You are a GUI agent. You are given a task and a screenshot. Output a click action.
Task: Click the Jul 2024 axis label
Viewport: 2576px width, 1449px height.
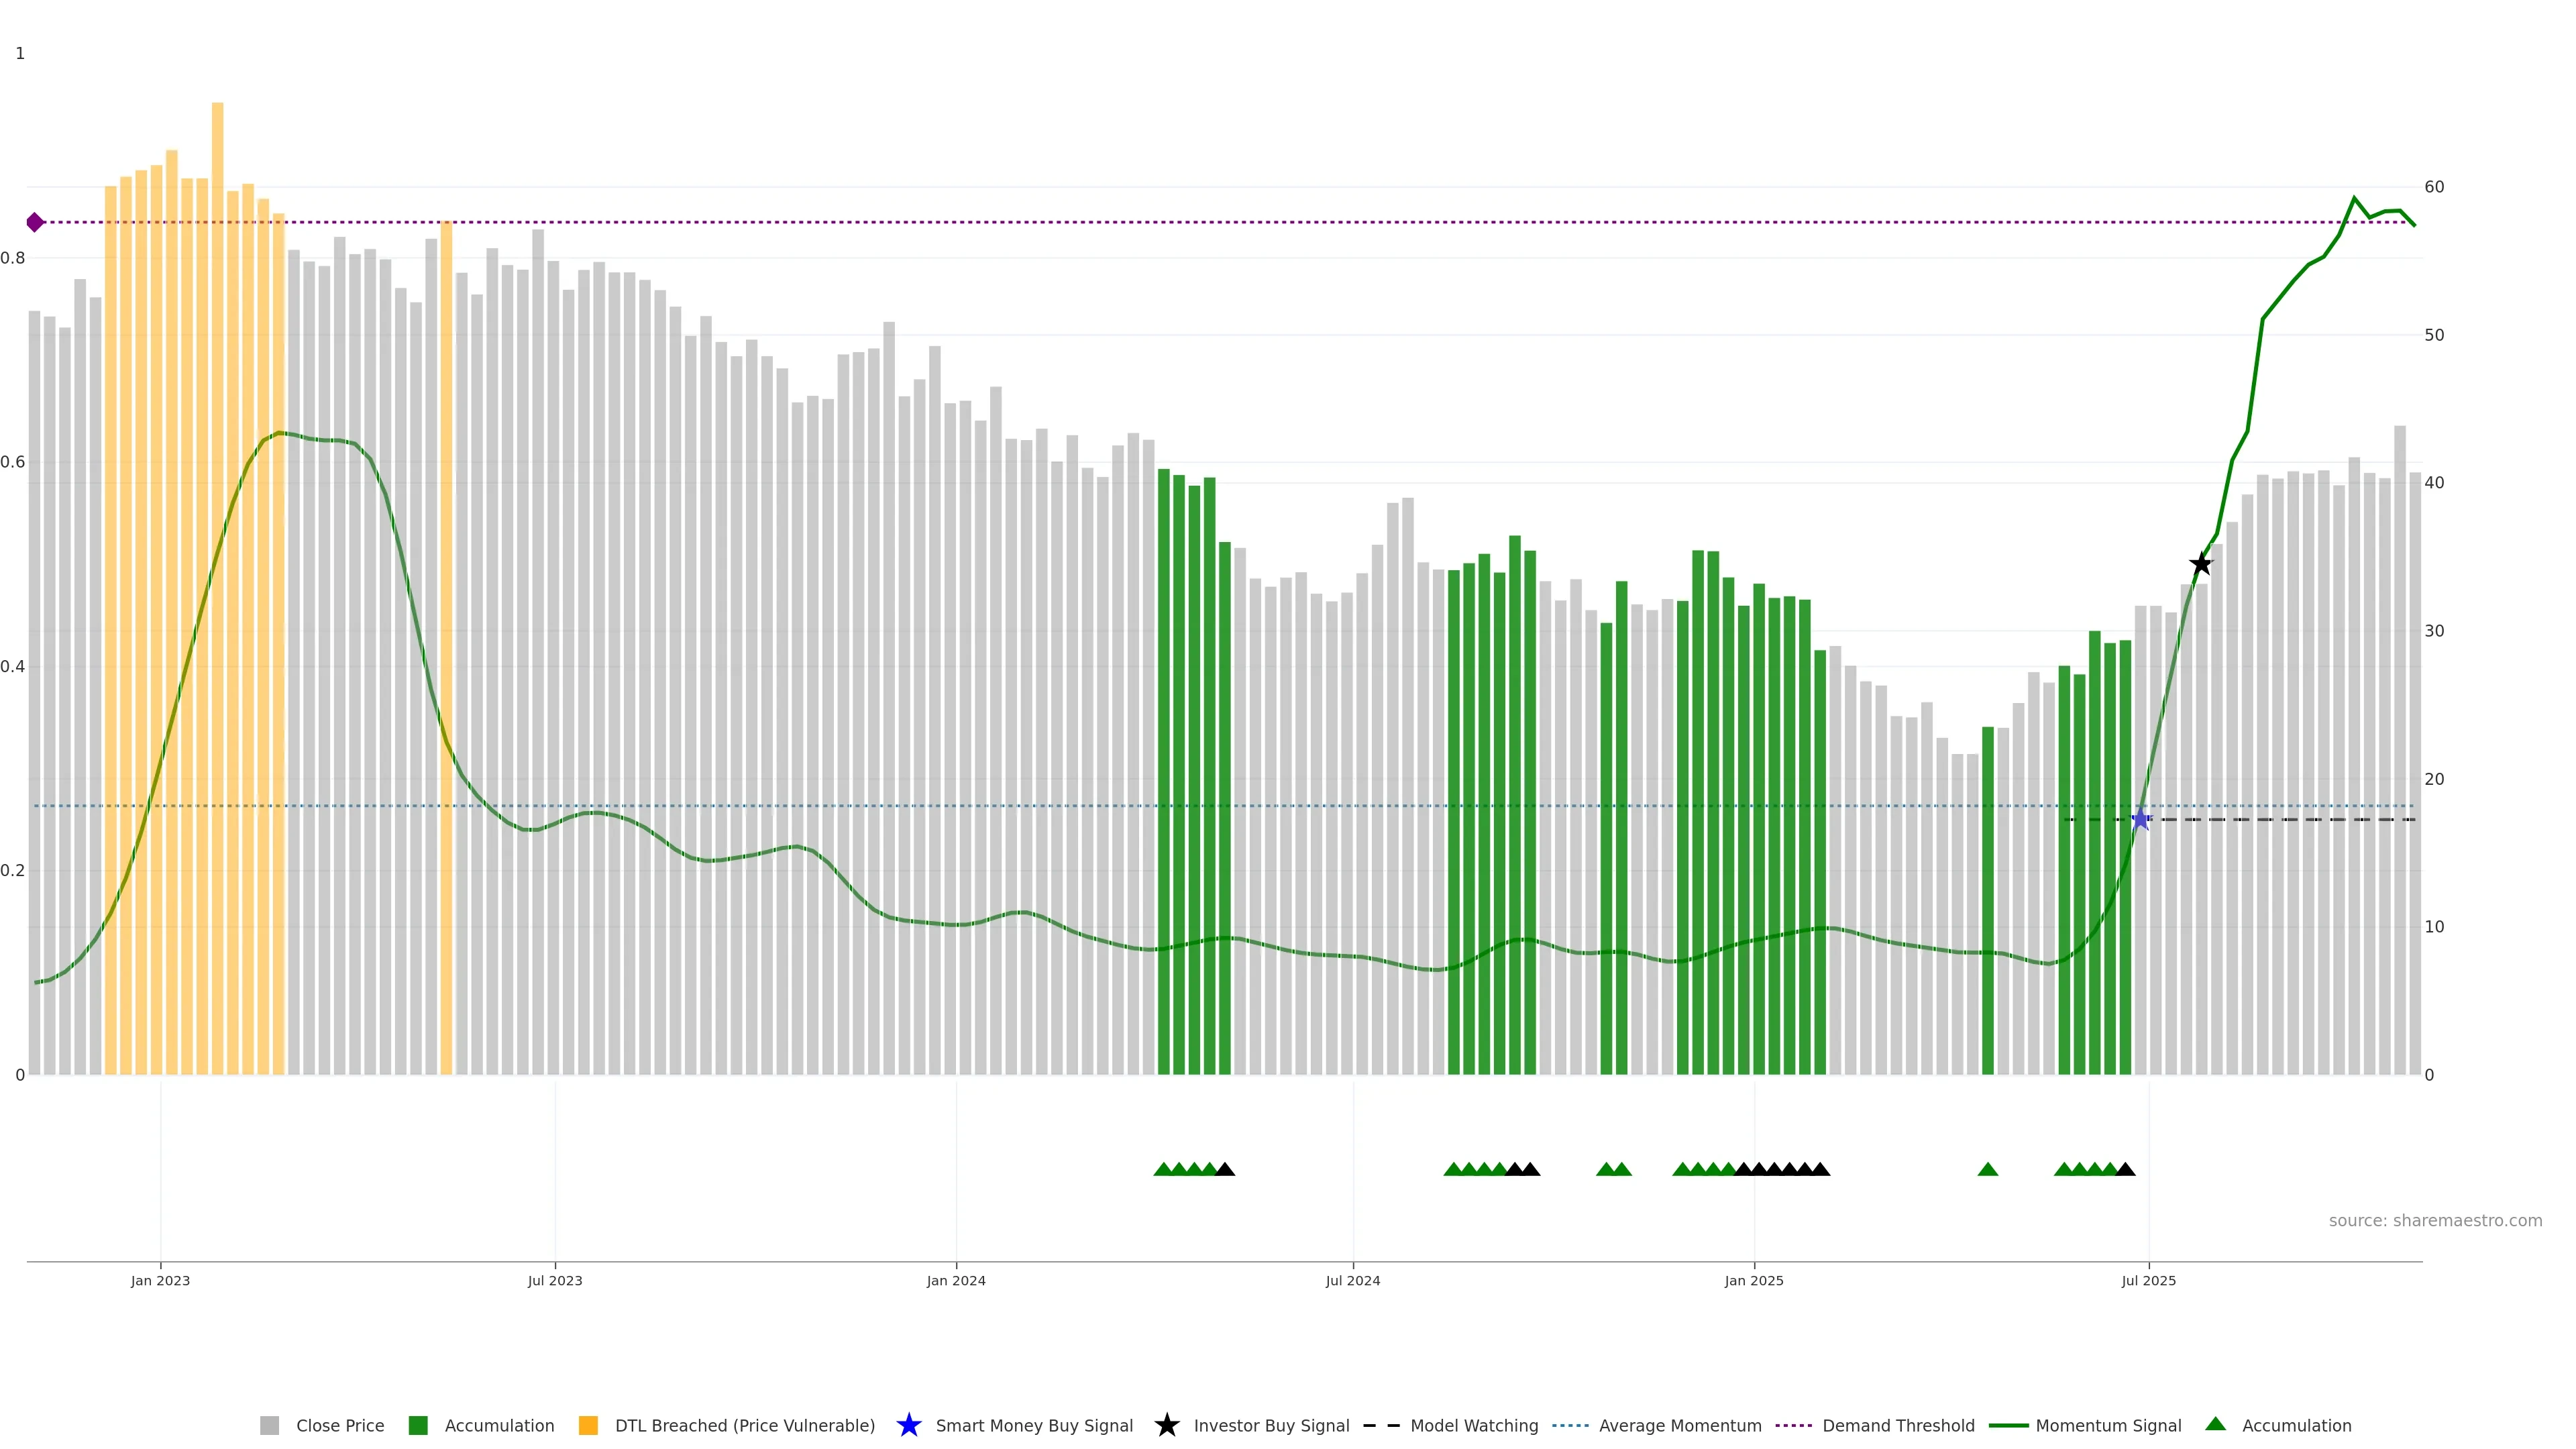point(1352,1280)
